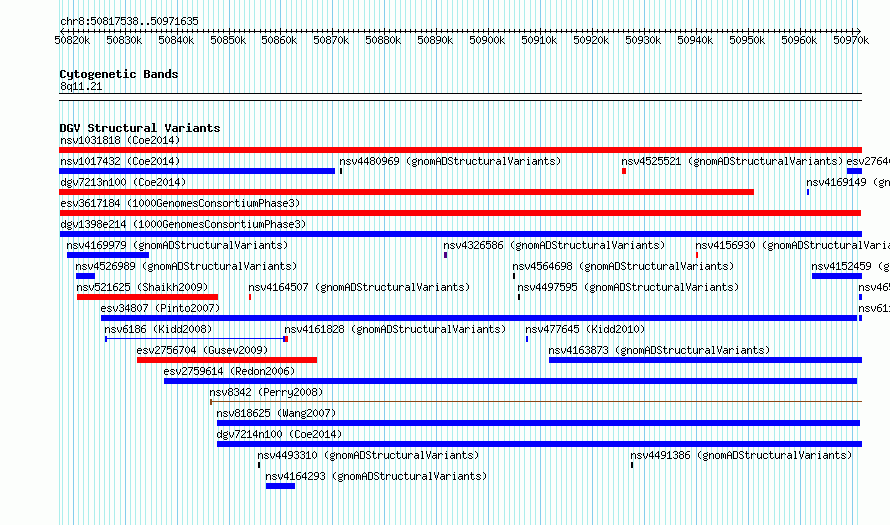The width and height of the screenshot is (890, 525).
Task: Select the blue nsv1017432 variant bar
Action: click(197, 171)
